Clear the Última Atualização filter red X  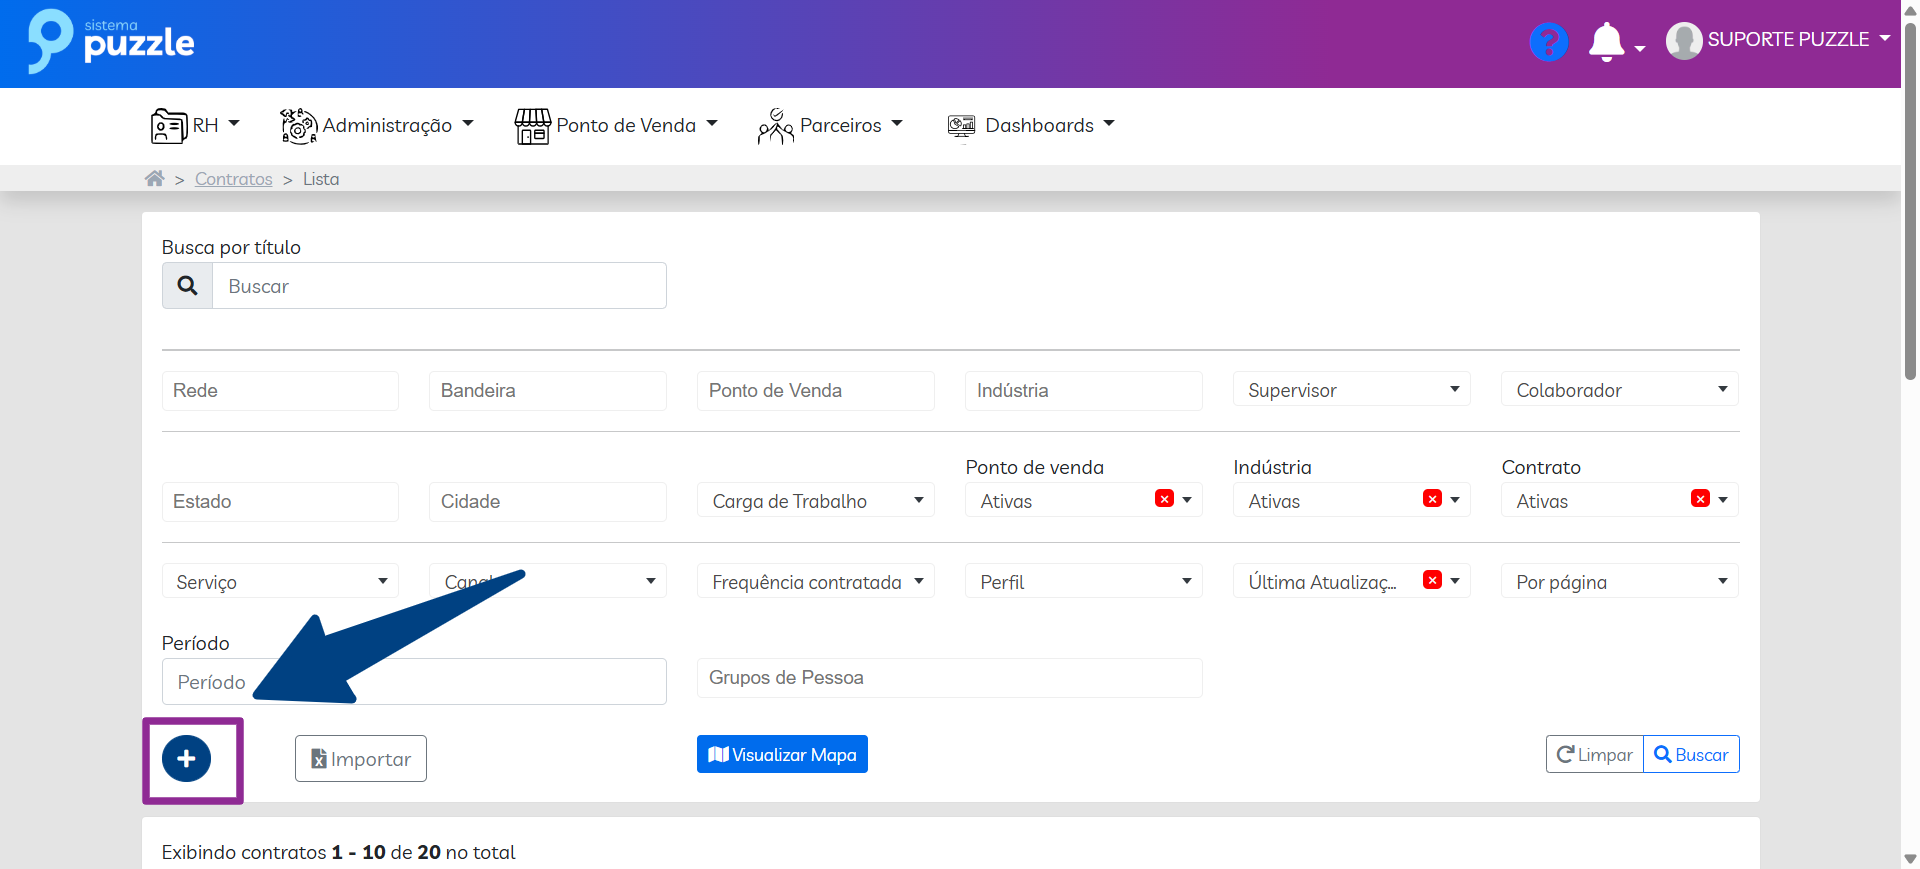(x=1432, y=580)
